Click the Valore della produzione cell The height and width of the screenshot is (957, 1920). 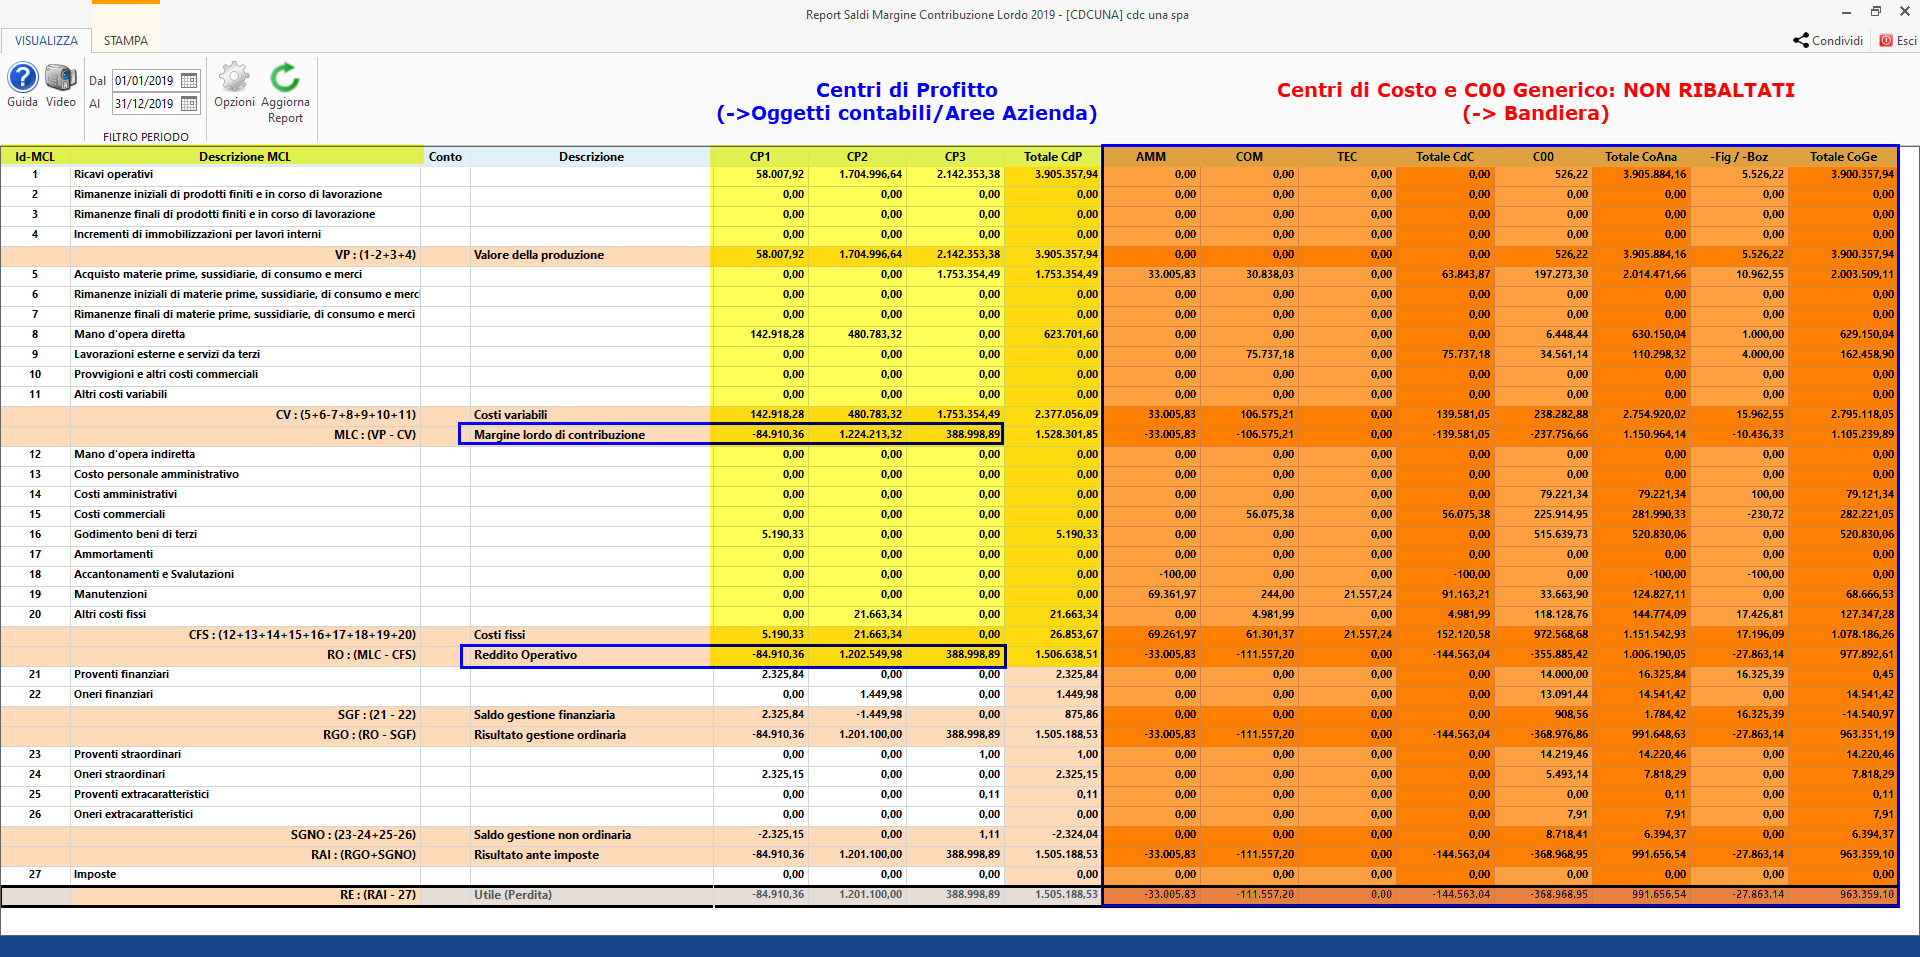pyautogui.click(x=590, y=255)
